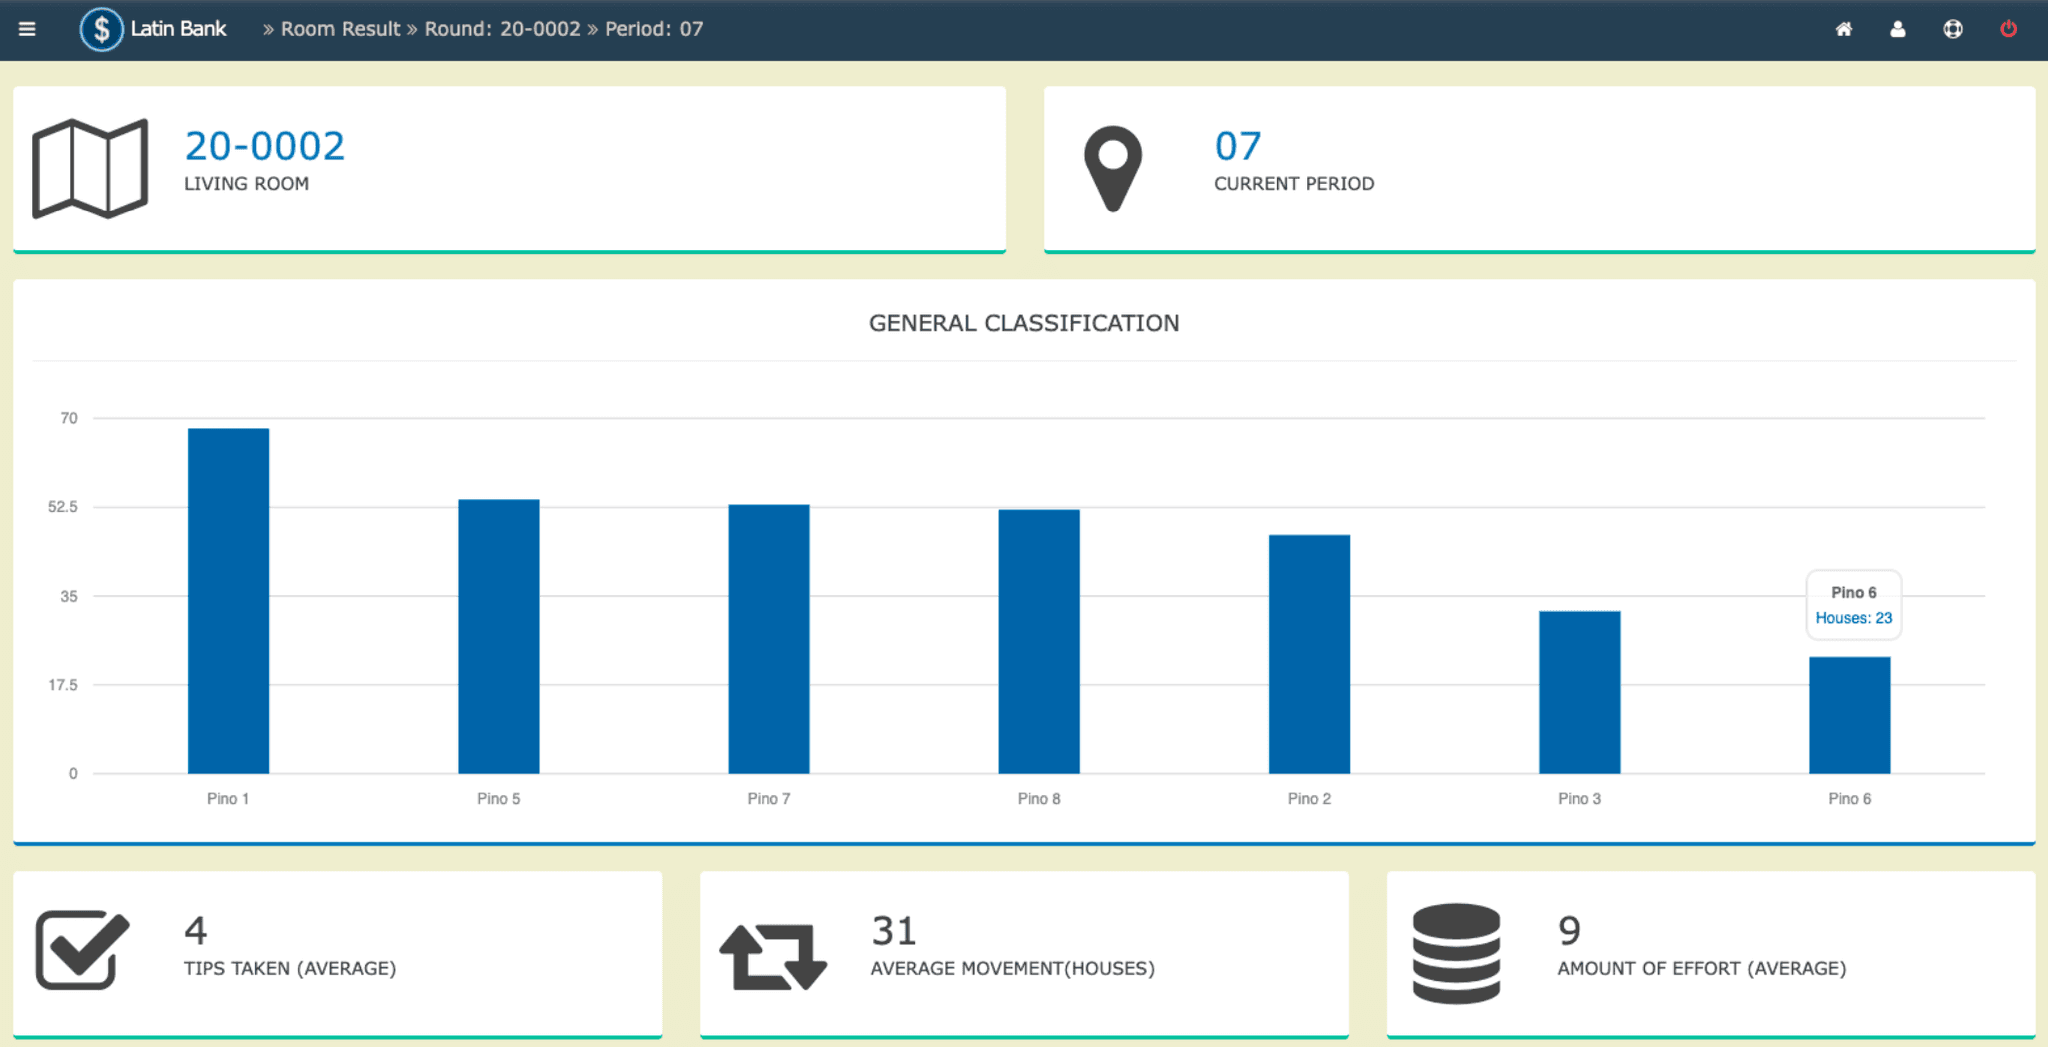The image size is (2048, 1047).
Task: Click the 20-0002 room number heading
Action: 265,146
